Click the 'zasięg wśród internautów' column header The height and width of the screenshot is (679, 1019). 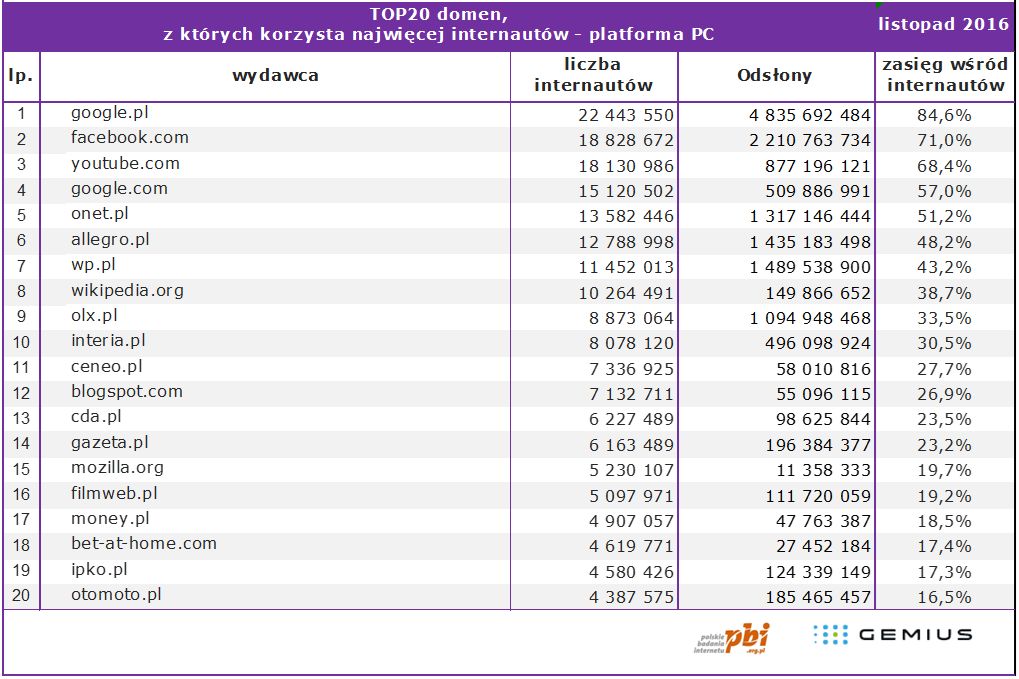coord(946,75)
